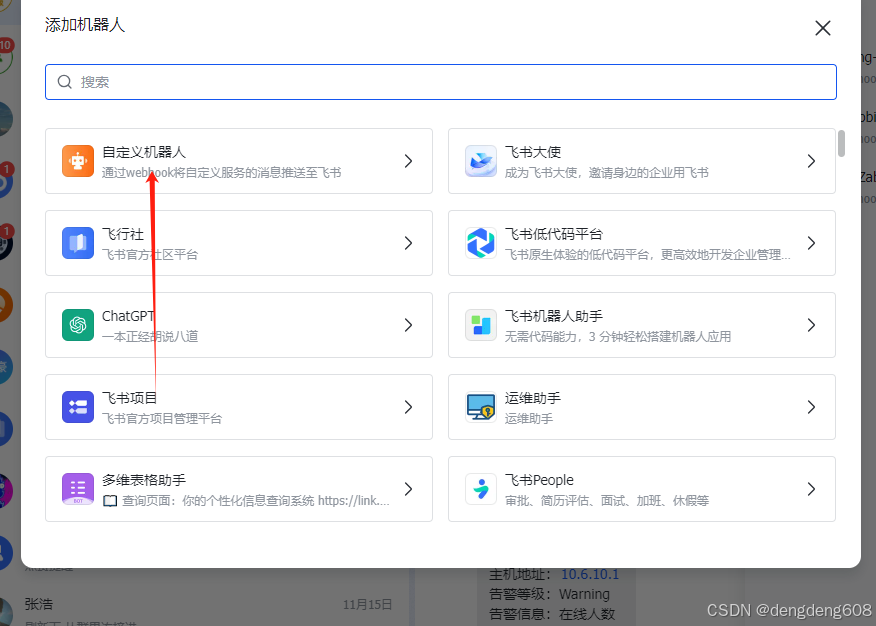876x626 pixels.
Task: Expand 飞书项目 with its right chevron
Action: tap(408, 407)
